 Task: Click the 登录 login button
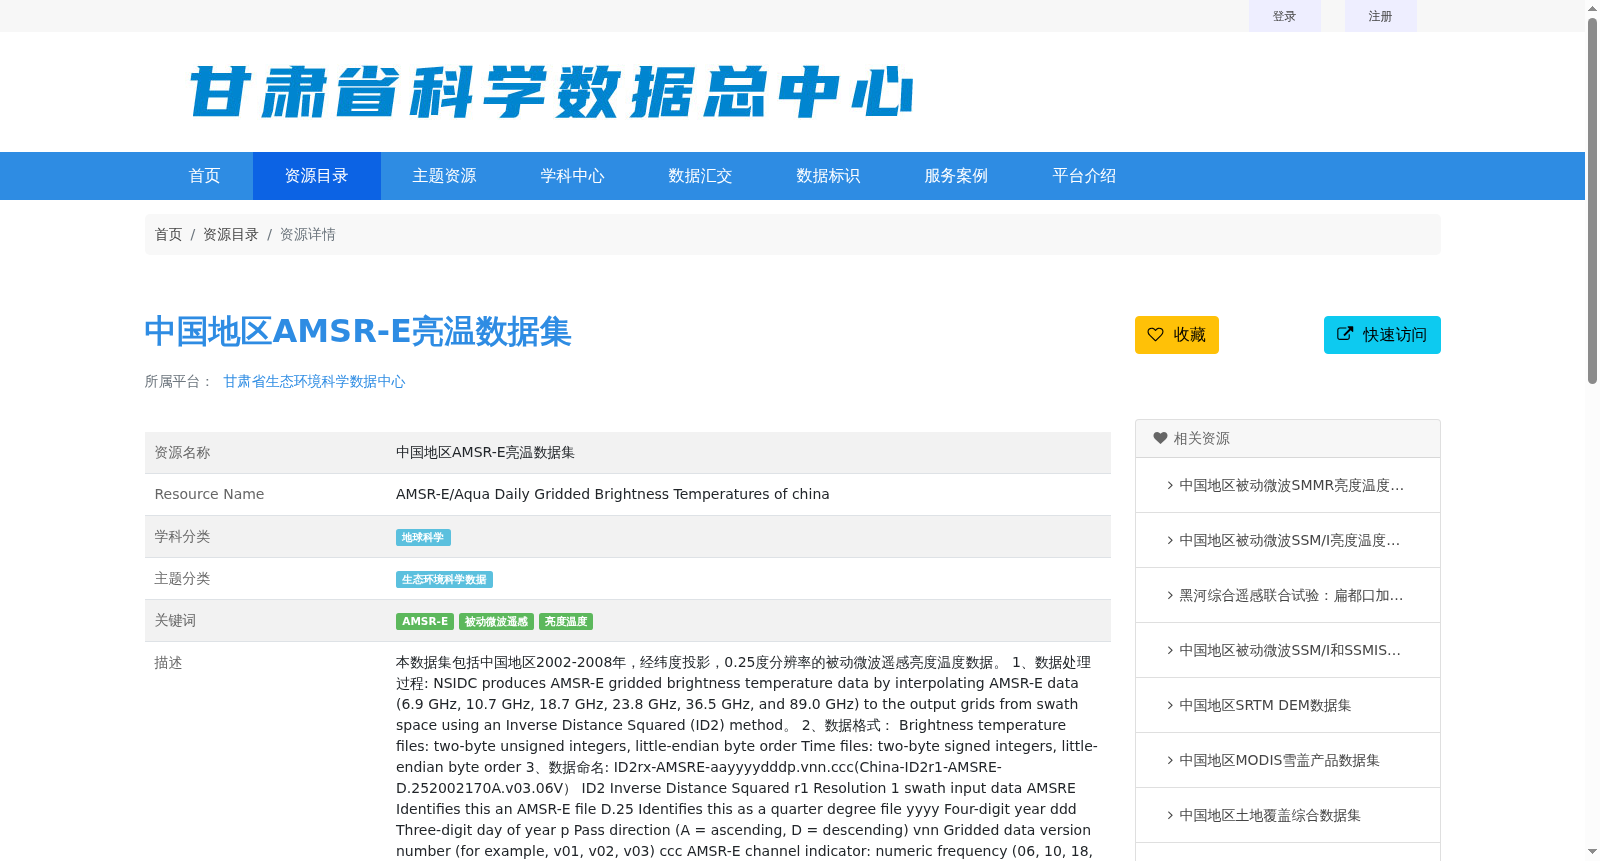coord(1285,16)
